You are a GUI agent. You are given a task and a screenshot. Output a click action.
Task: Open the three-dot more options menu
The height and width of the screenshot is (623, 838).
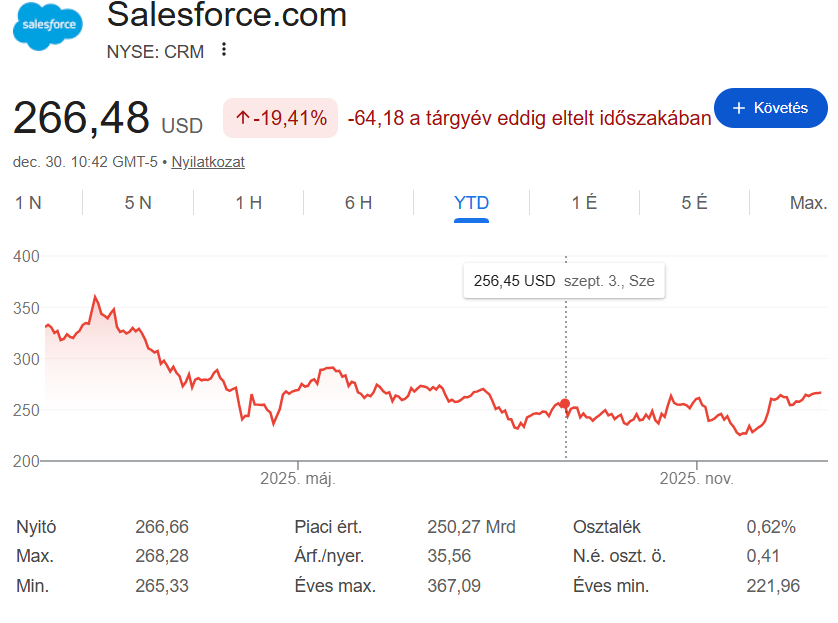point(224,50)
